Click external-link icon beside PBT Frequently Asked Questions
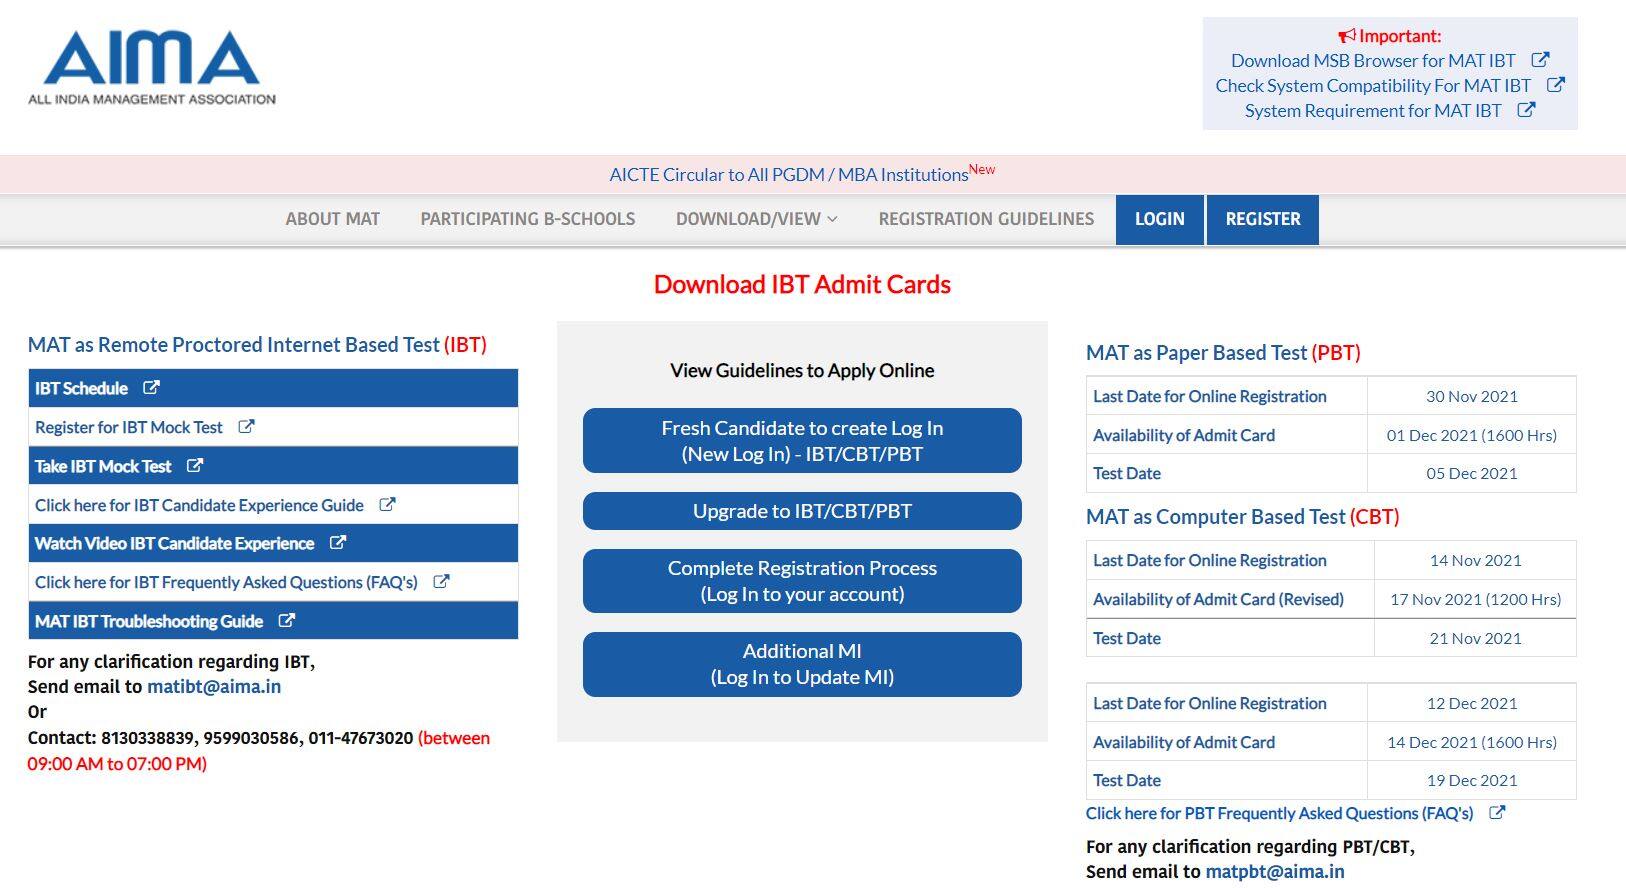1626x888 pixels. coord(1497,813)
